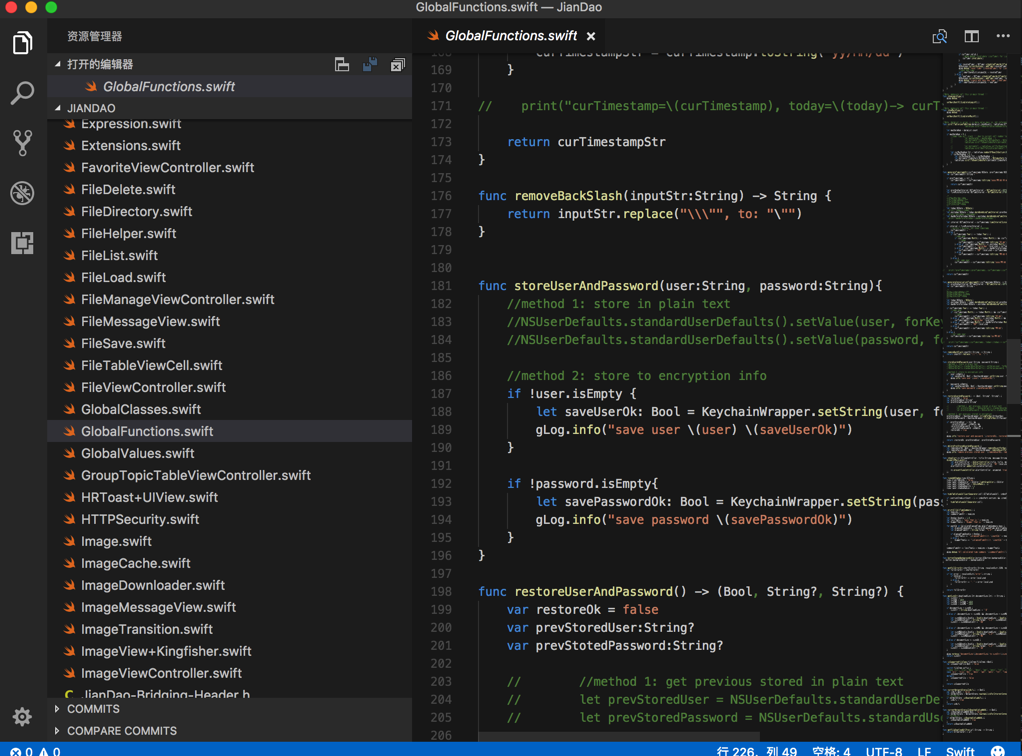Click the open preview/search icon in the editor title
Image resolution: width=1022 pixels, height=756 pixels.
point(939,36)
